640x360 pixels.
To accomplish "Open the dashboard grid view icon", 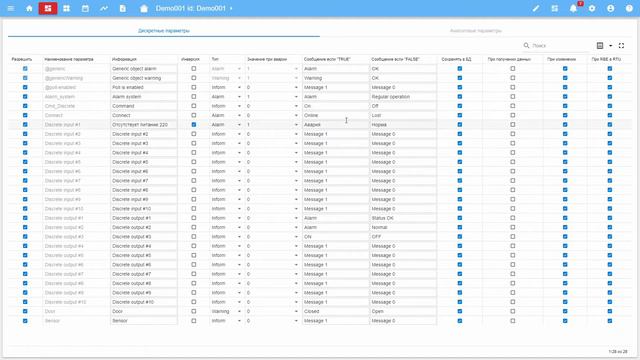I will (67, 8).
